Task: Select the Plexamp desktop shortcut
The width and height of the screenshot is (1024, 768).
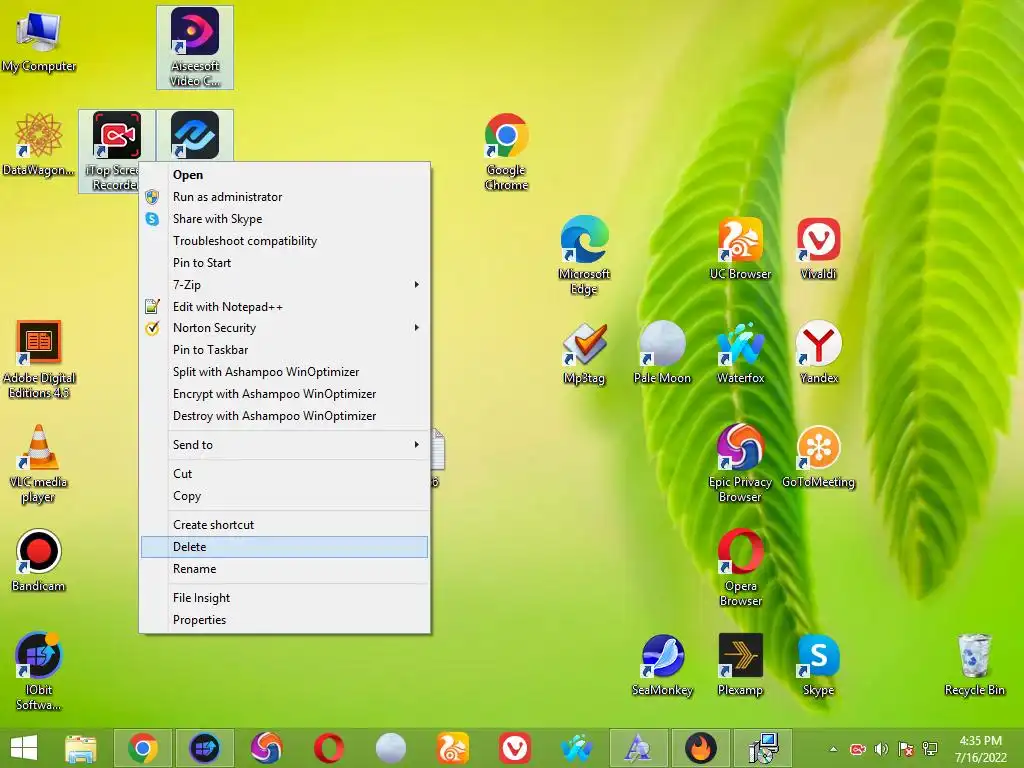Action: point(740,665)
